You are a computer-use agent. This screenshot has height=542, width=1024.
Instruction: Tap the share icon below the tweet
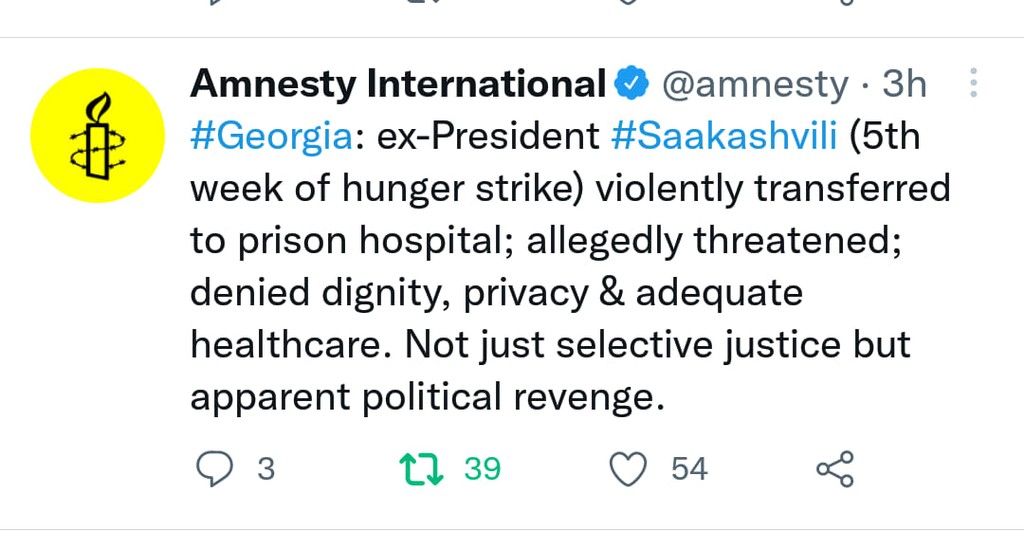834,468
